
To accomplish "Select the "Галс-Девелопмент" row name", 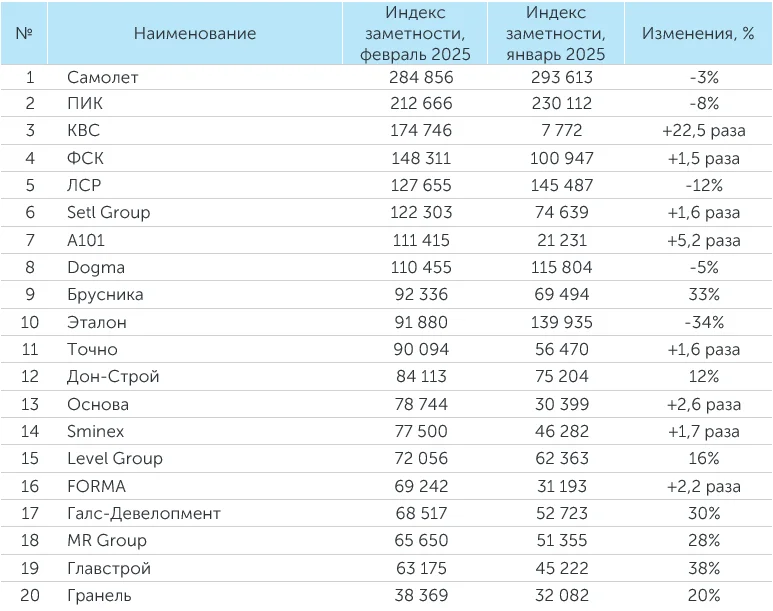I will coord(144,514).
